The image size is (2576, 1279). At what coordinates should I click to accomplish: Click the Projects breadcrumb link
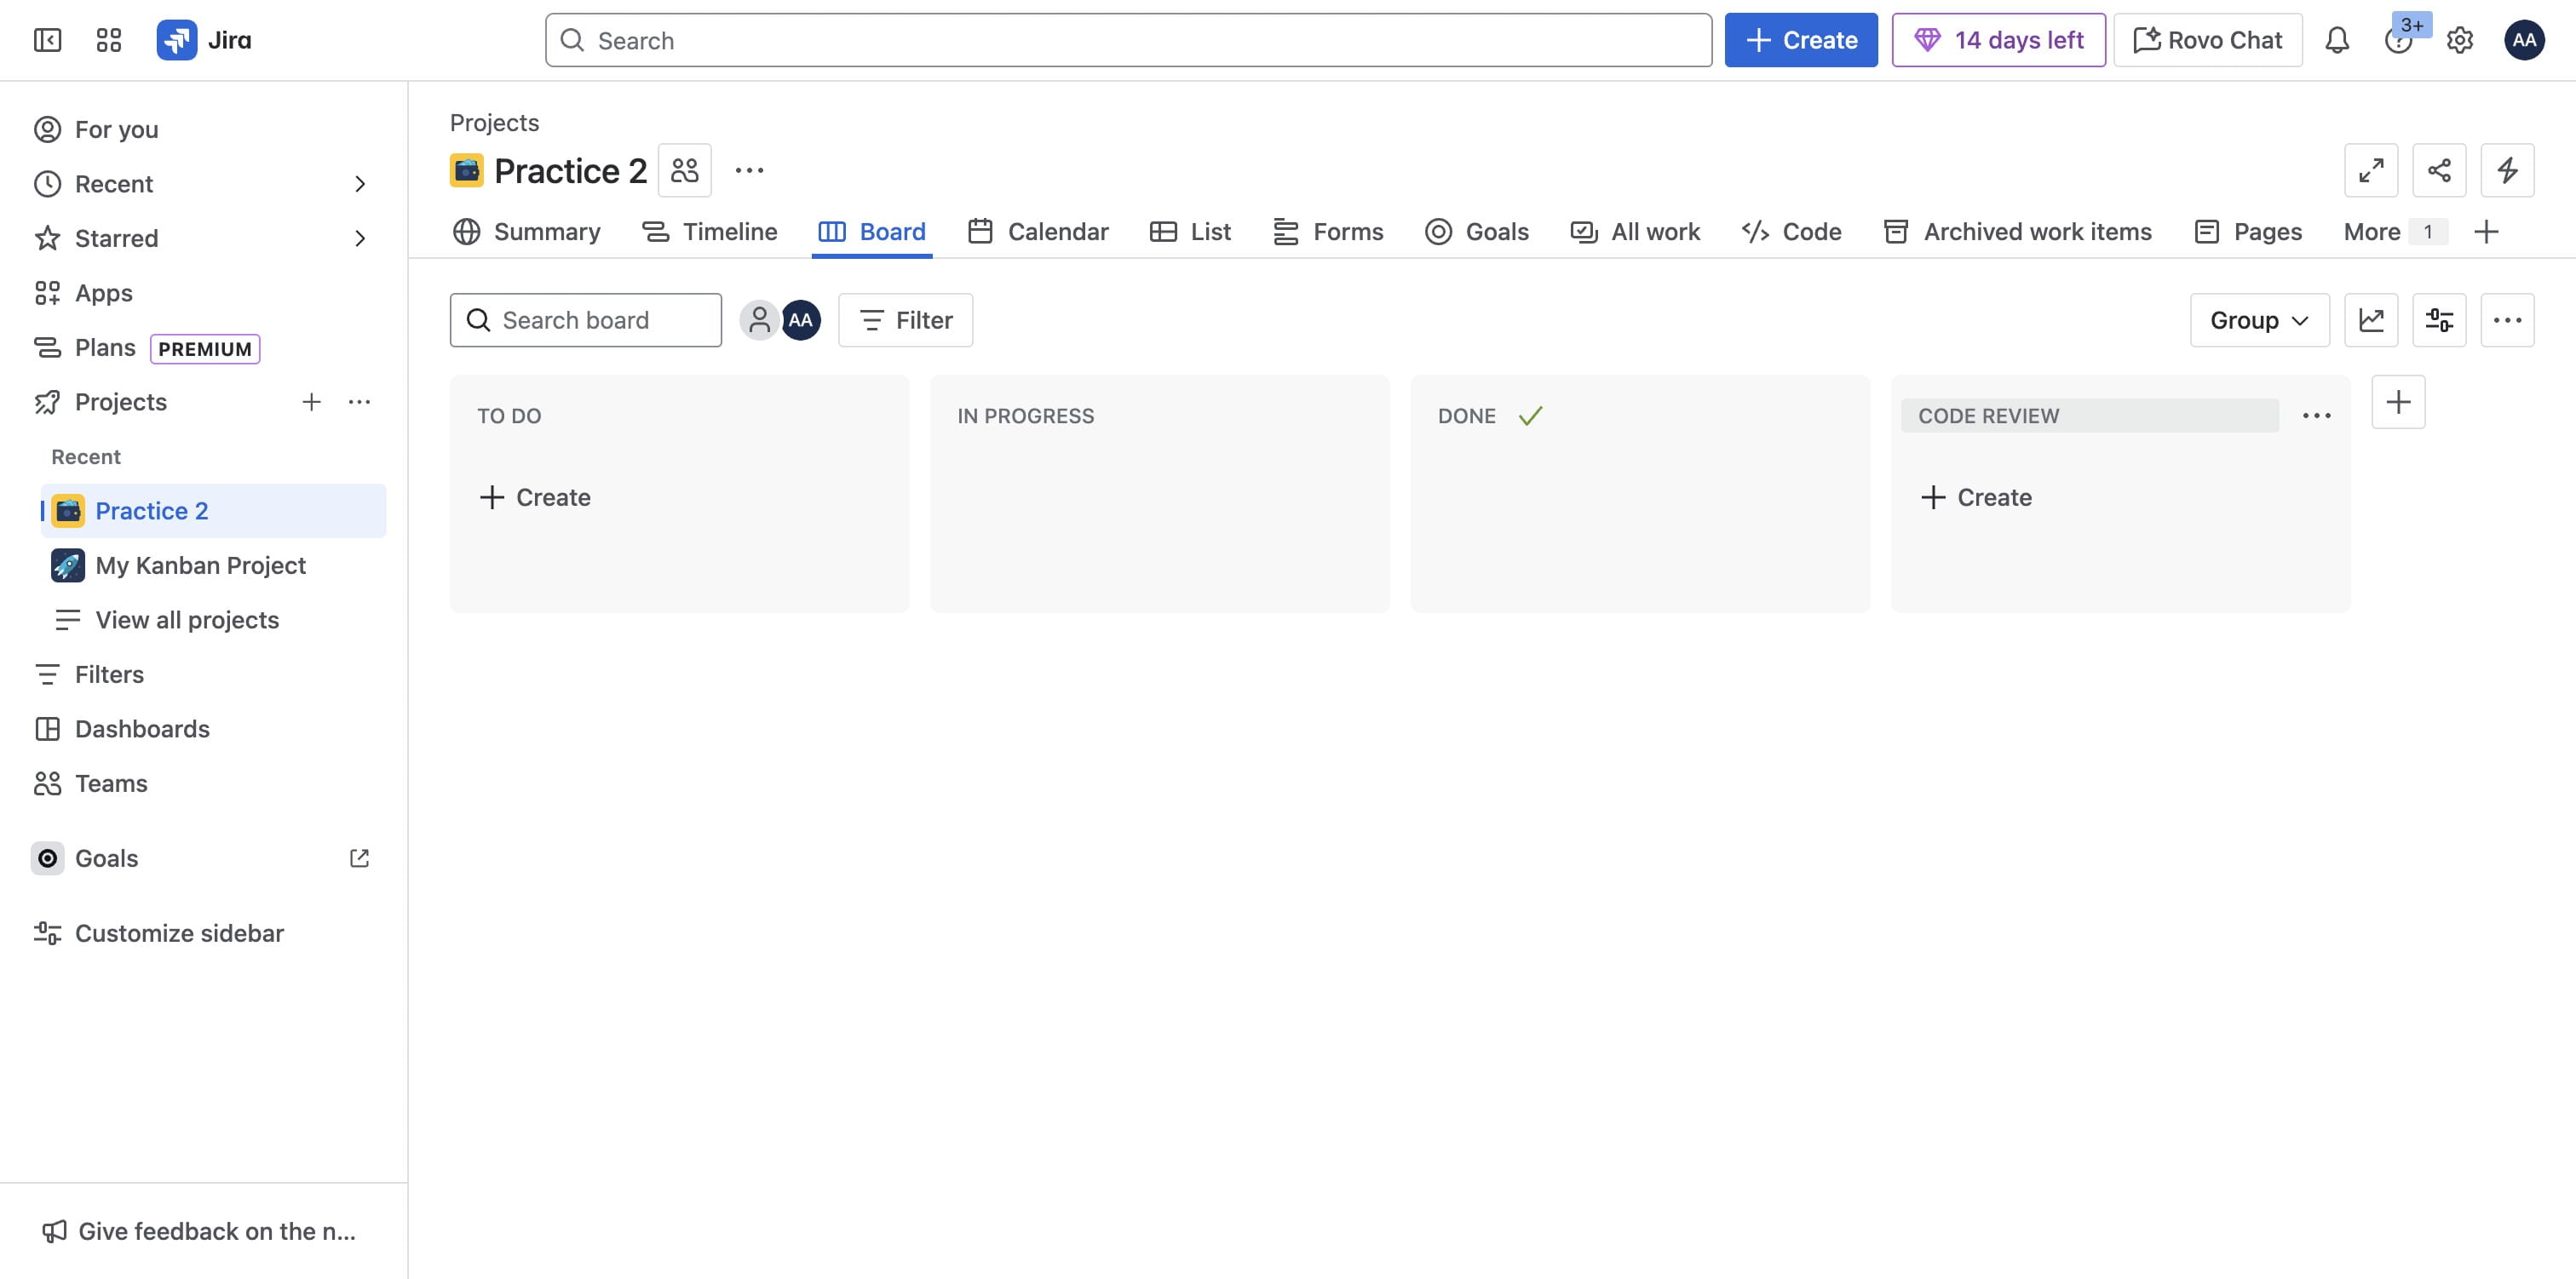(x=494, y=122)
